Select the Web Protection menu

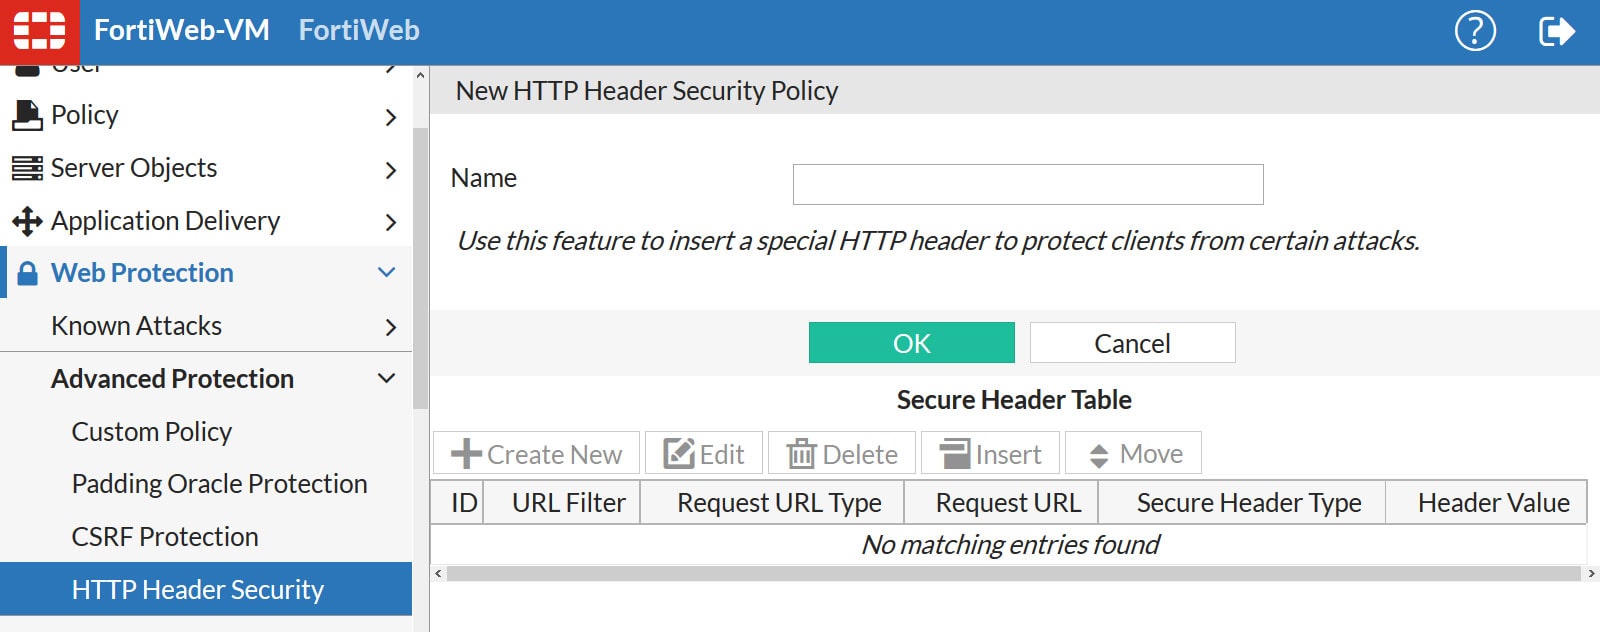pos(206,273)
